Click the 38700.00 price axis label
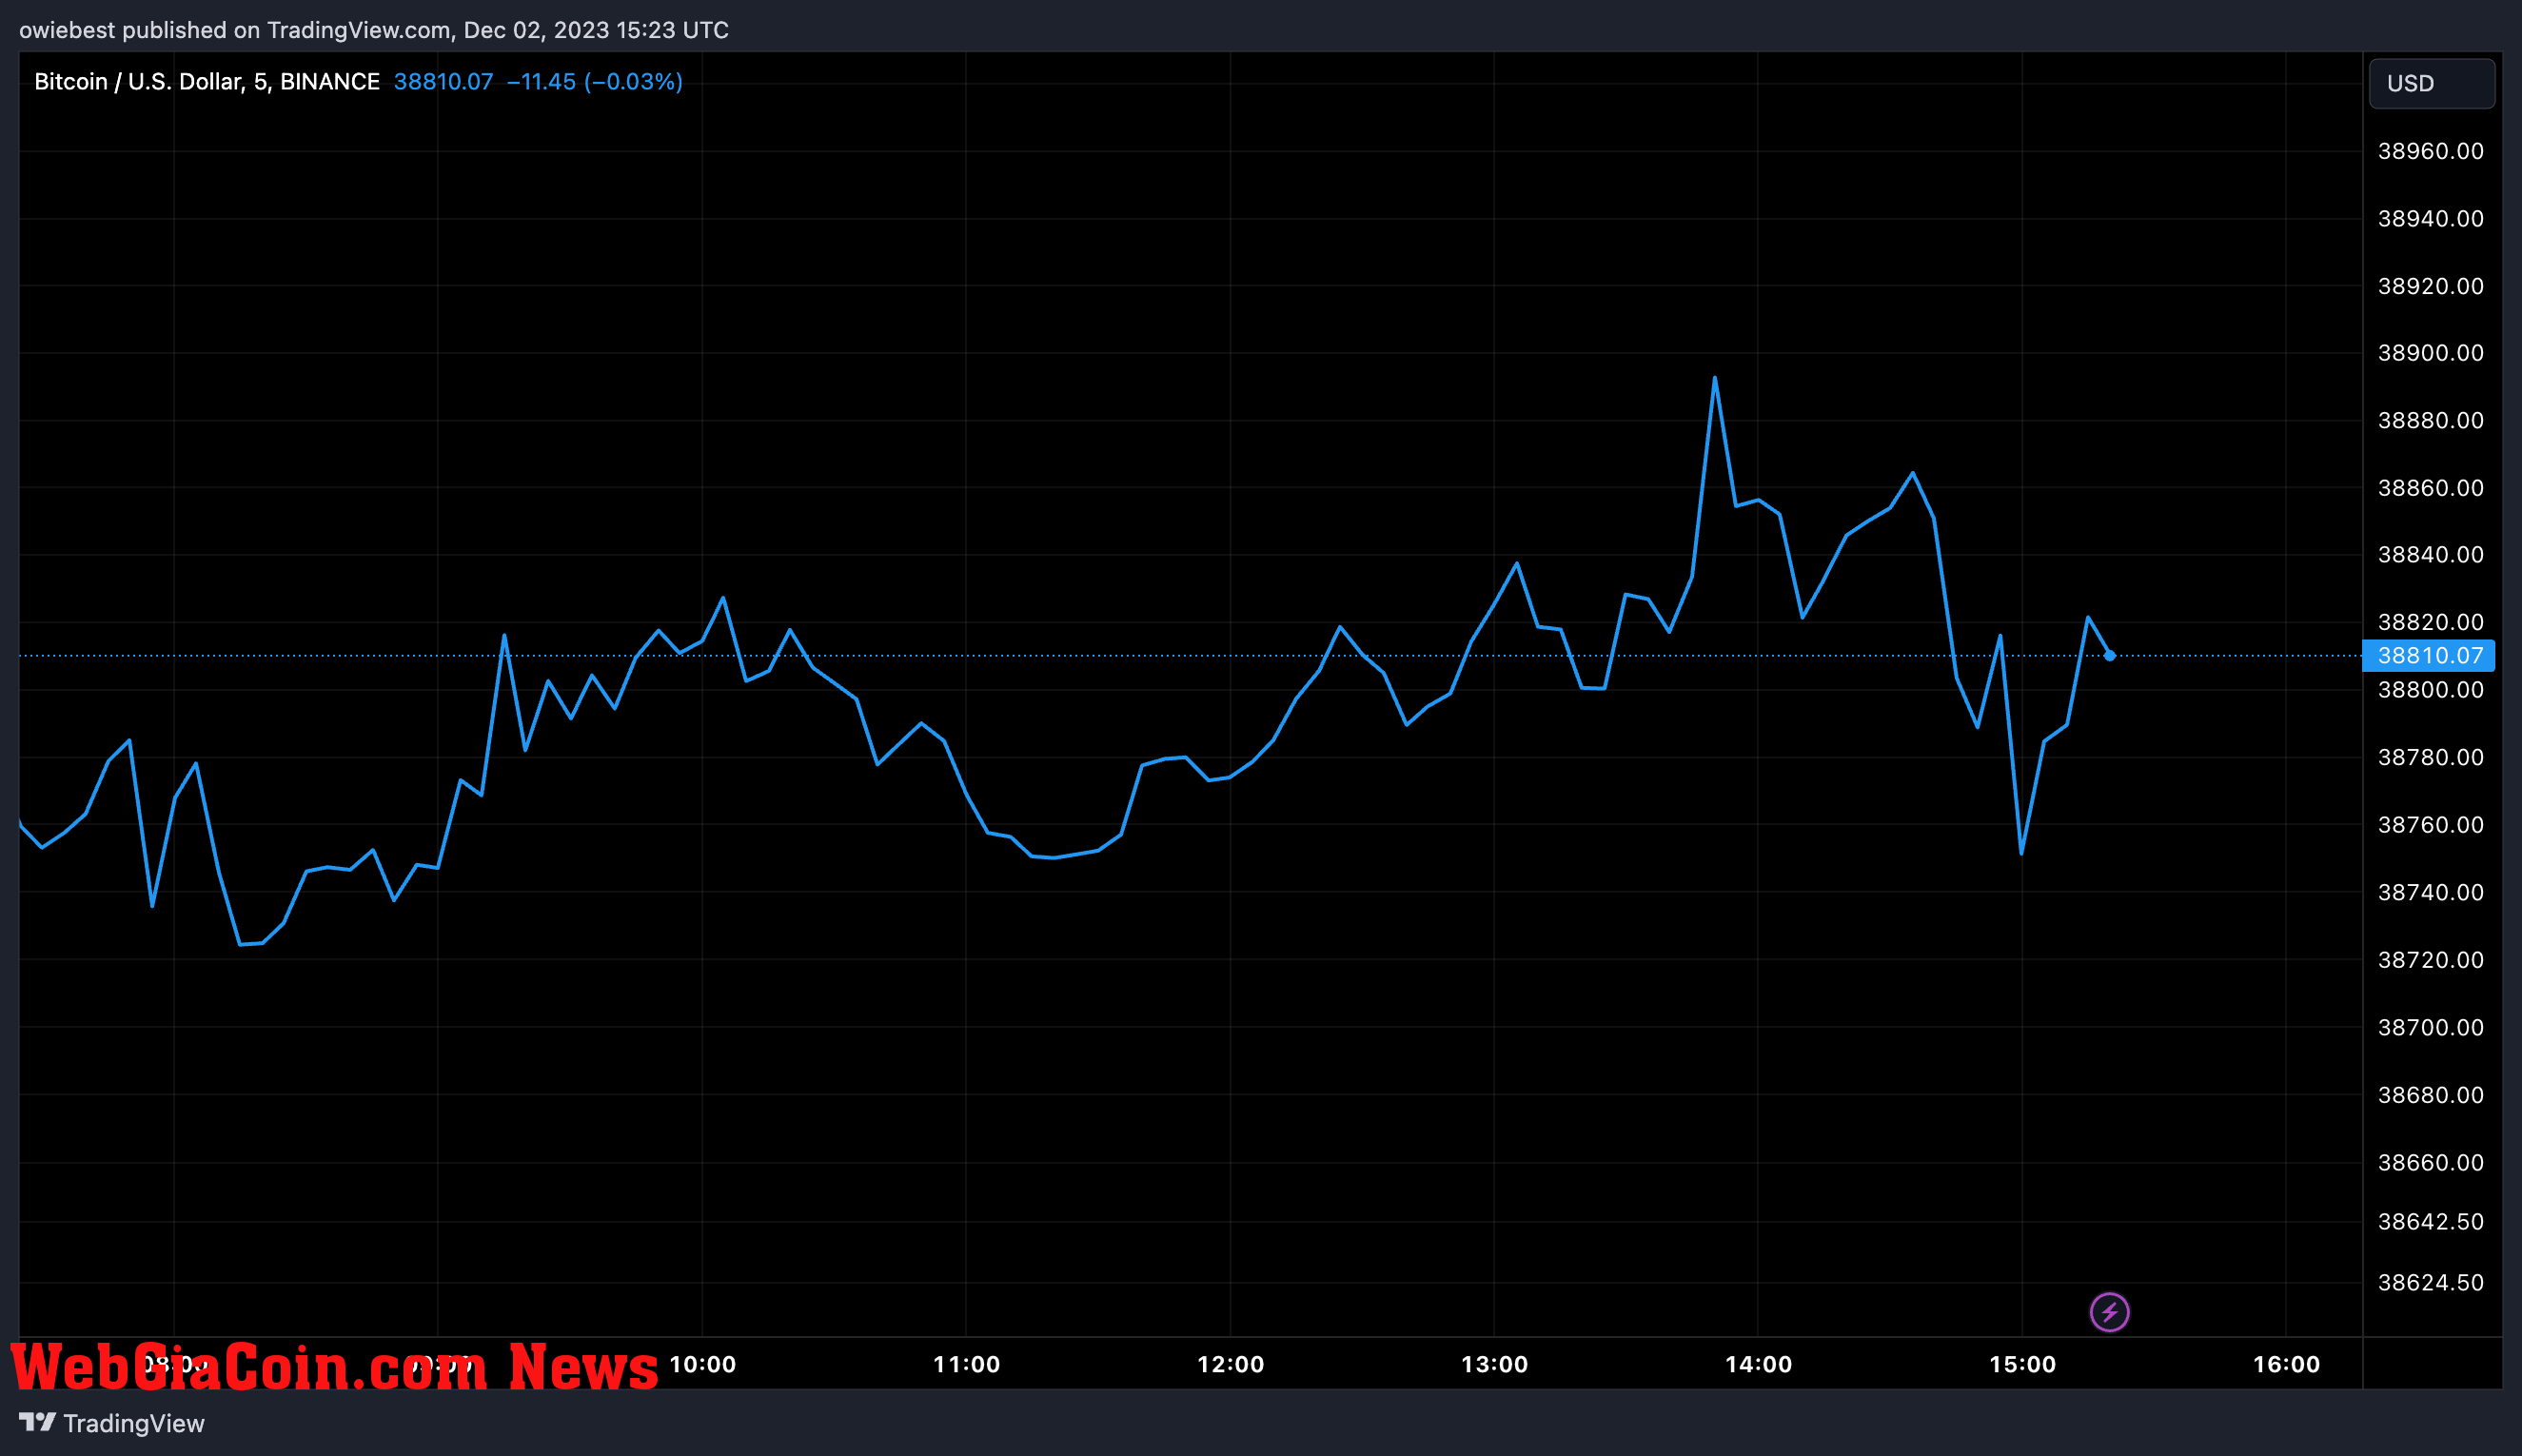The image size is (2522, 1456). pyautogui.click(x=2430, y=1027)
